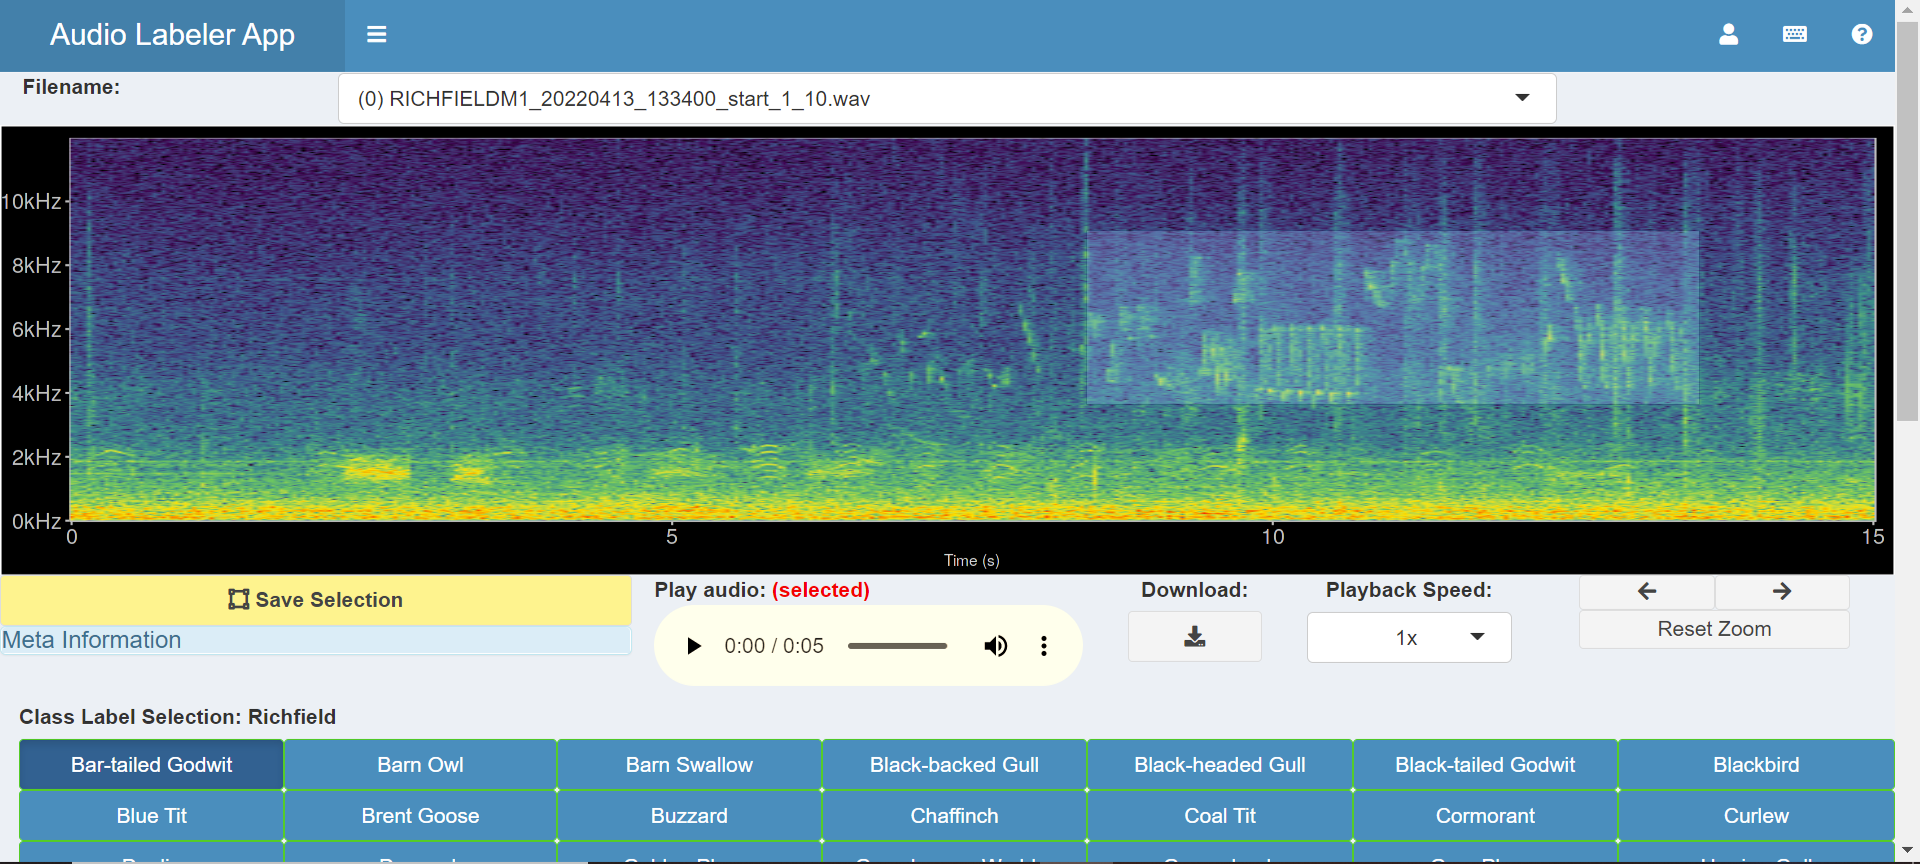The width and height of the screenshot is (1920, 864).
Task: Open the hamburger menu icon
Action: coord(376,35)
